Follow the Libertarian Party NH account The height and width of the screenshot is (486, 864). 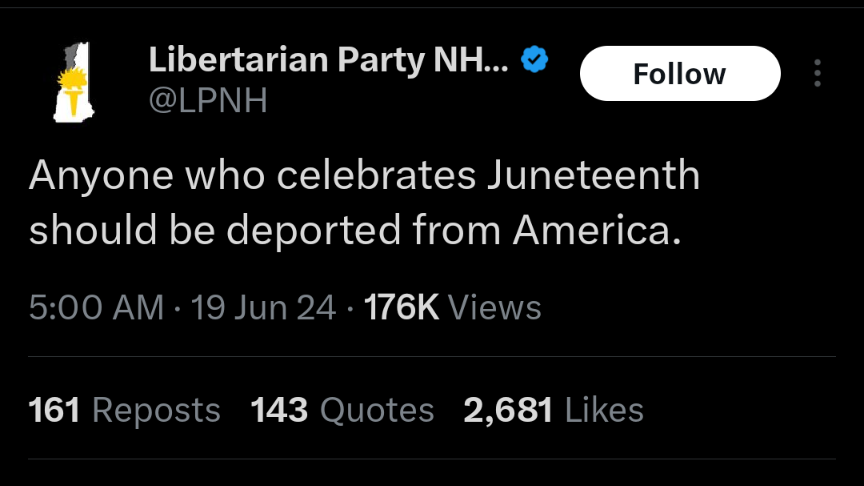click(679, 74)
